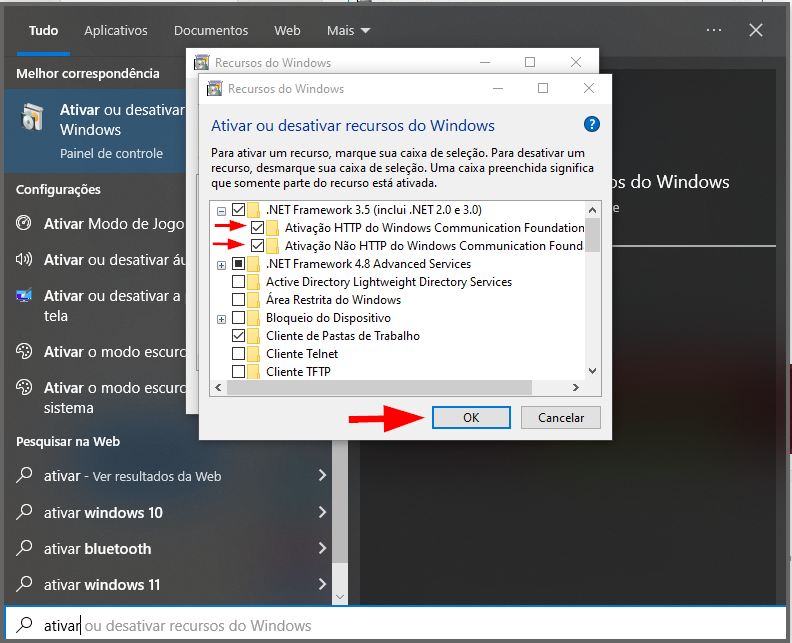Enable the Cliente Telnet checkbox

tap(238, 354)
